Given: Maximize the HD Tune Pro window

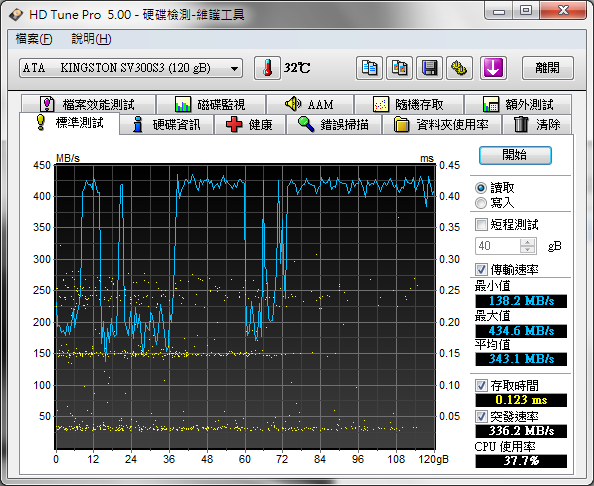Looking at the screenshot, I should click(526, 11).
